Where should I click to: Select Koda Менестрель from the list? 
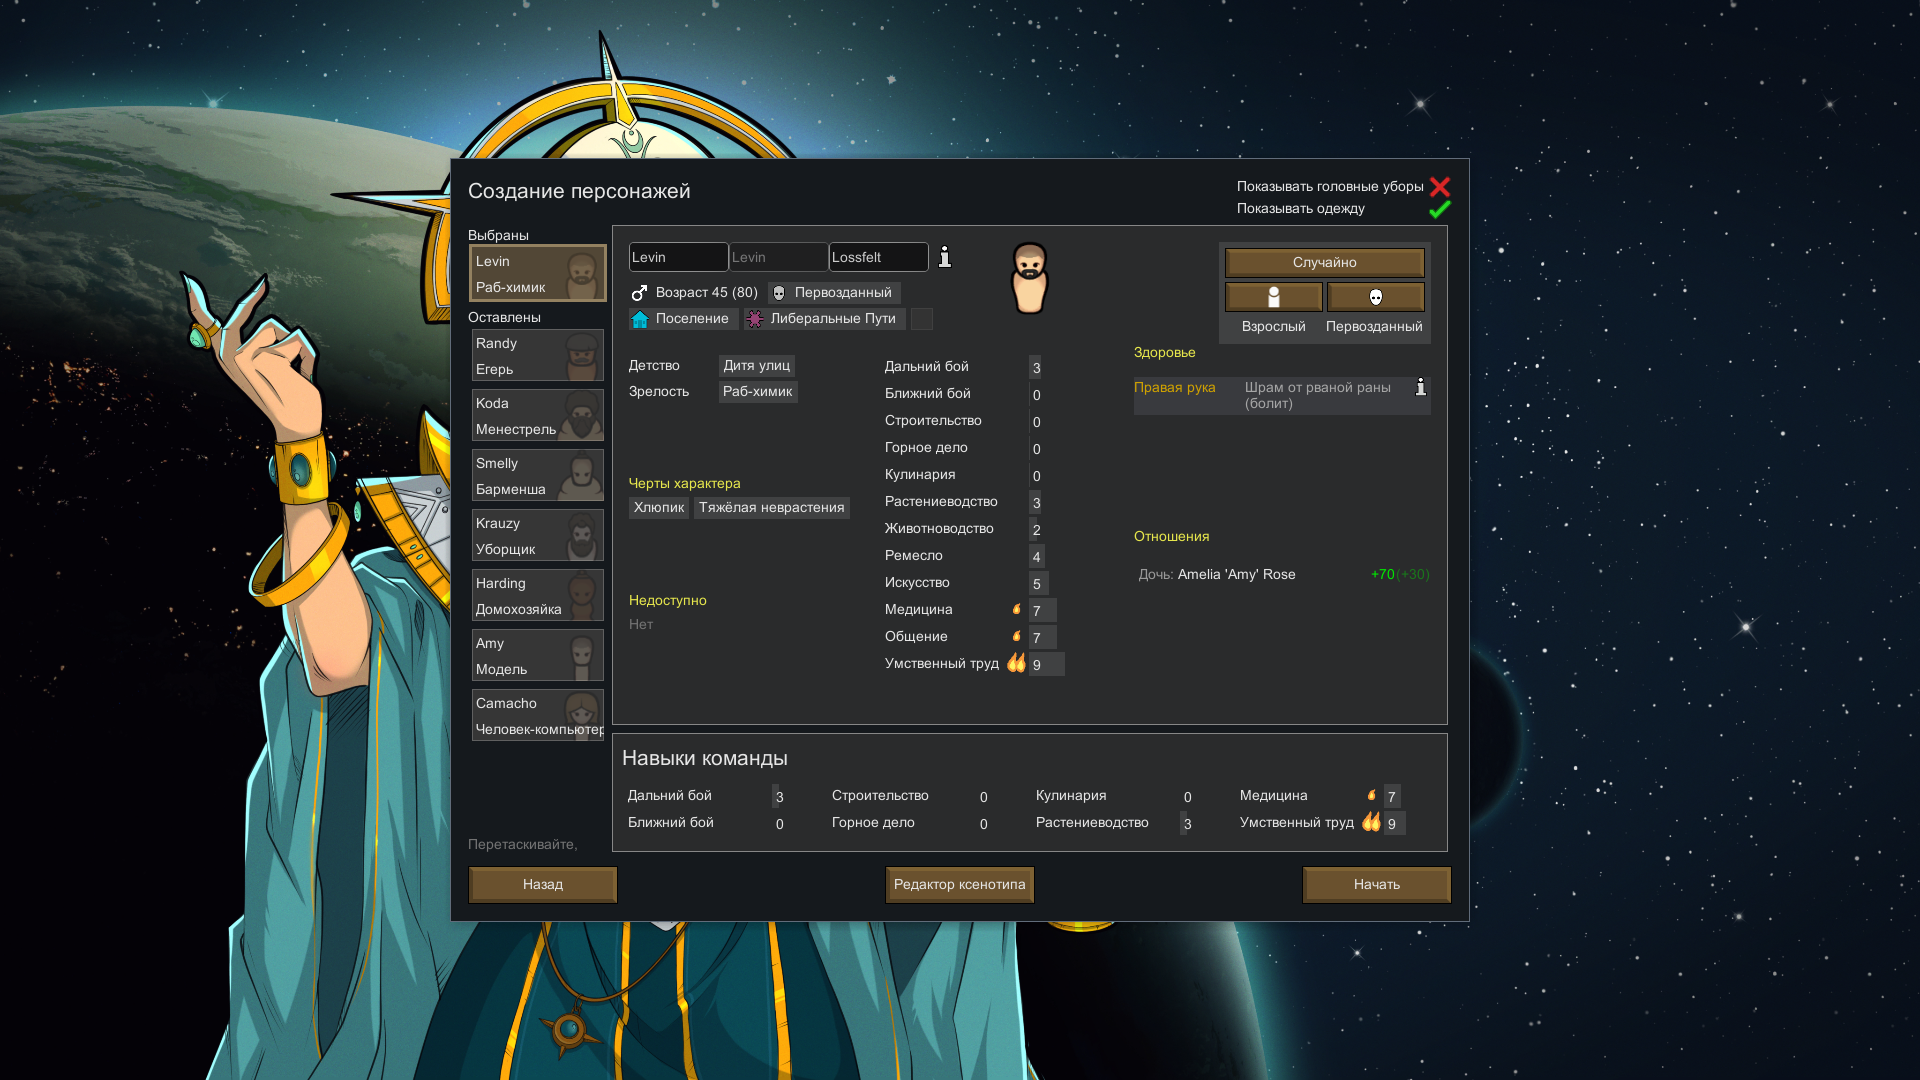pyautogui.click(x=538, y=415)
